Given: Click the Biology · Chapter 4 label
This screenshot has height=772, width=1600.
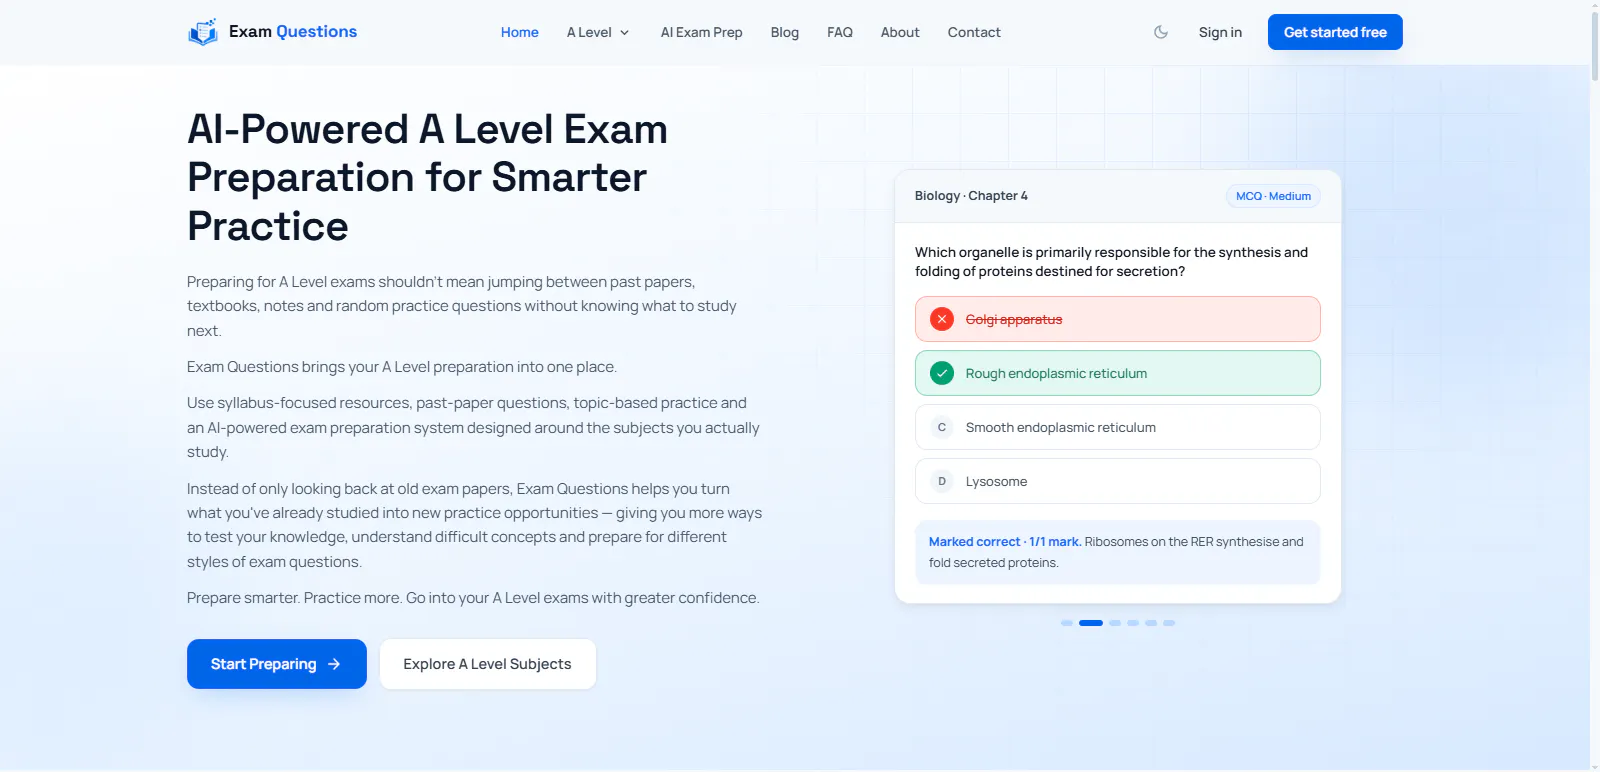Looking at the screenshot, I should tap(971, 196).
